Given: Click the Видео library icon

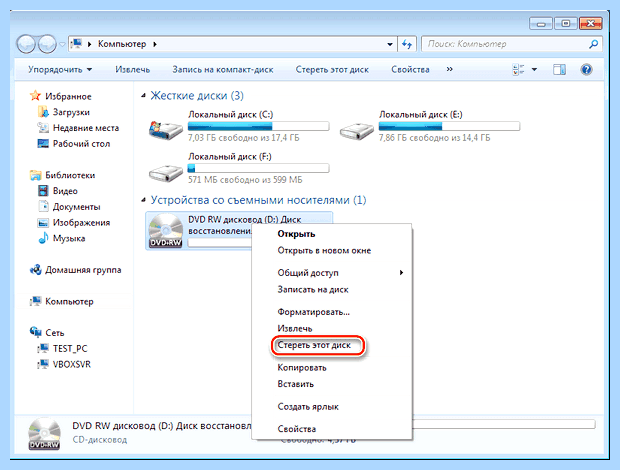Looking at the screenshot, I should click(43, 191).
